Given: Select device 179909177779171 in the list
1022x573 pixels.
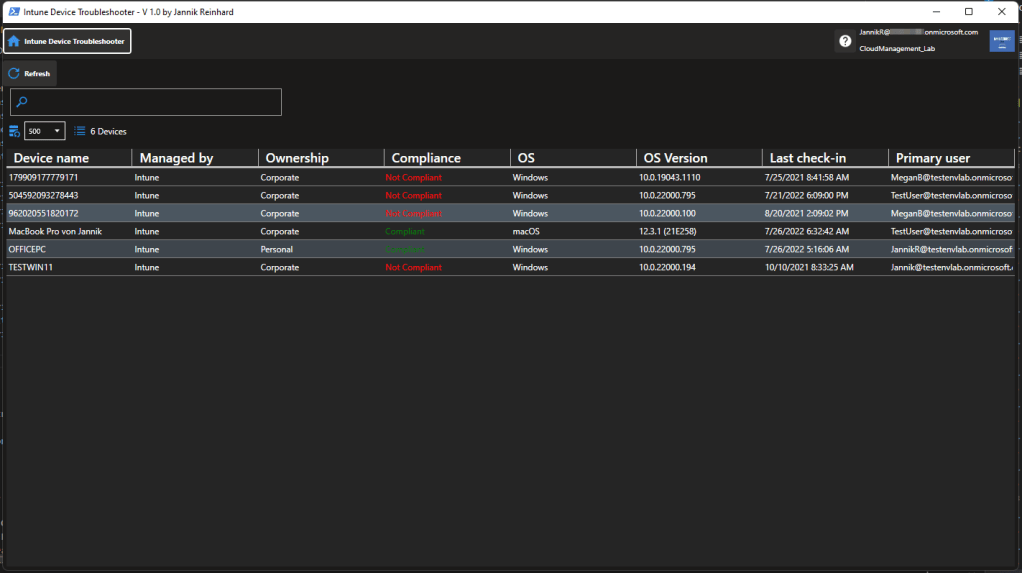Looking at the screenshot, I should (43, 177).
